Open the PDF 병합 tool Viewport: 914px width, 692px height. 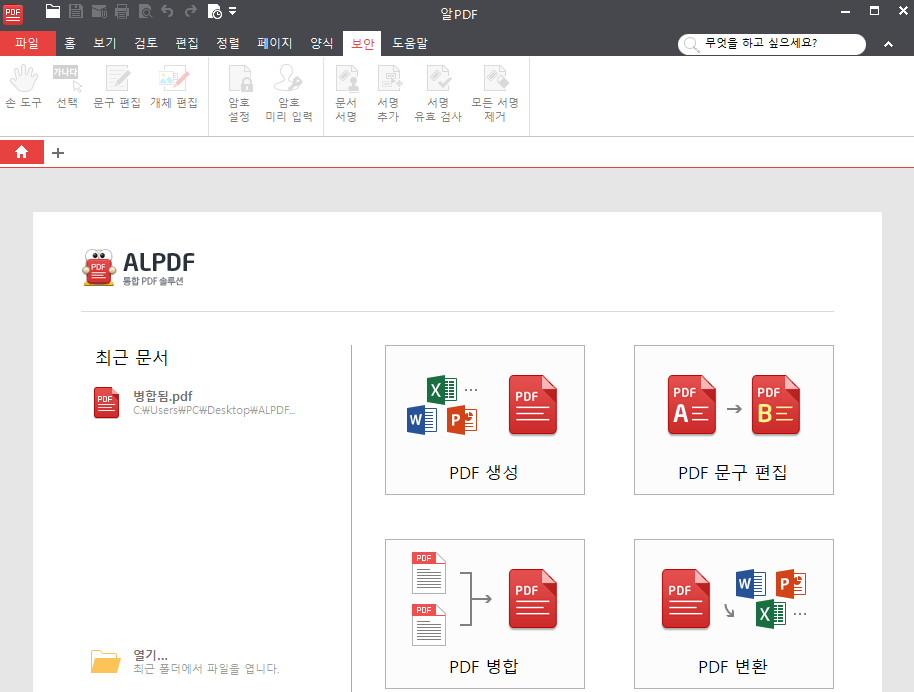[x=484, y=613]
